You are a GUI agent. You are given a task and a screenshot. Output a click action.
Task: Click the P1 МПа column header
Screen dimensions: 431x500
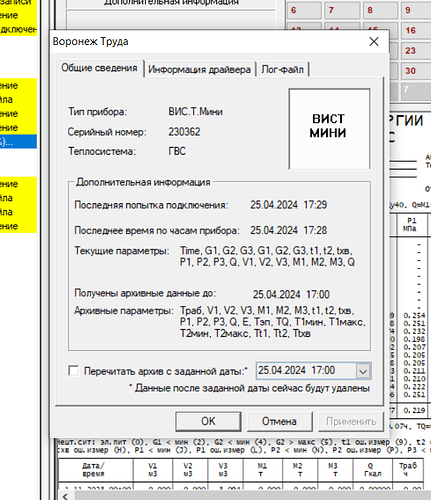point(411,225)
